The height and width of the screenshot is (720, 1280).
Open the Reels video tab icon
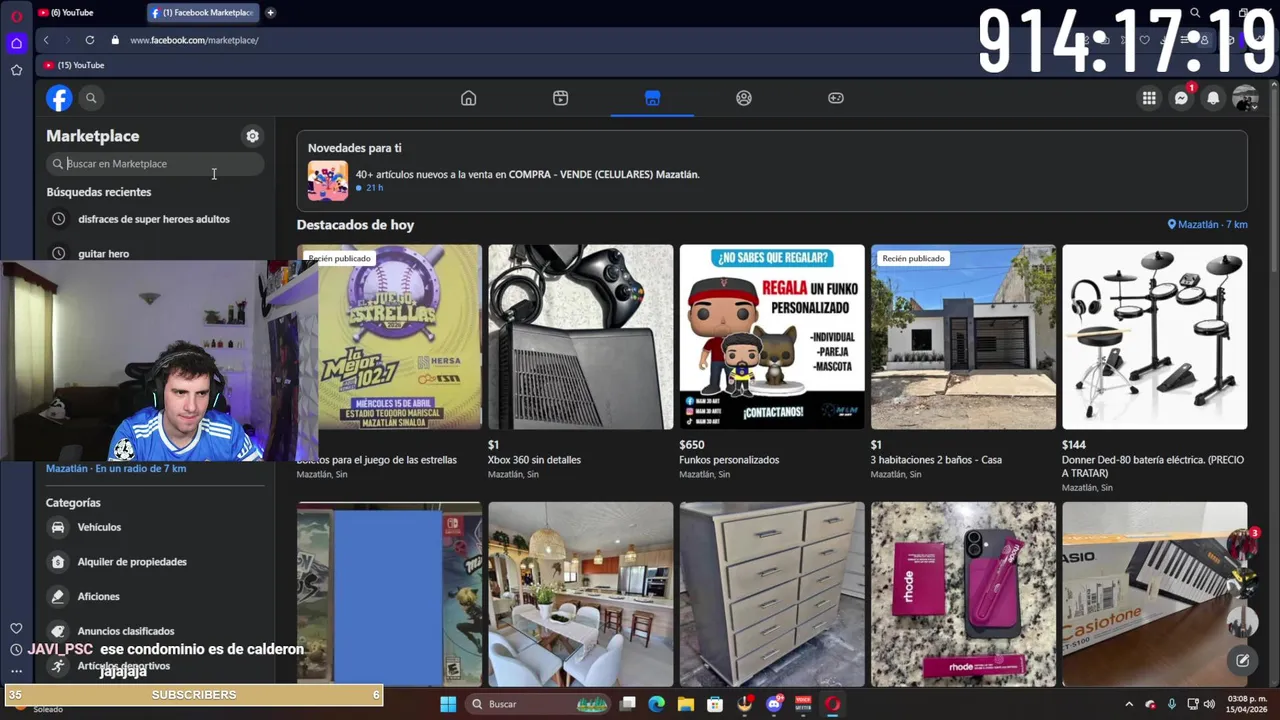(560, 98)
